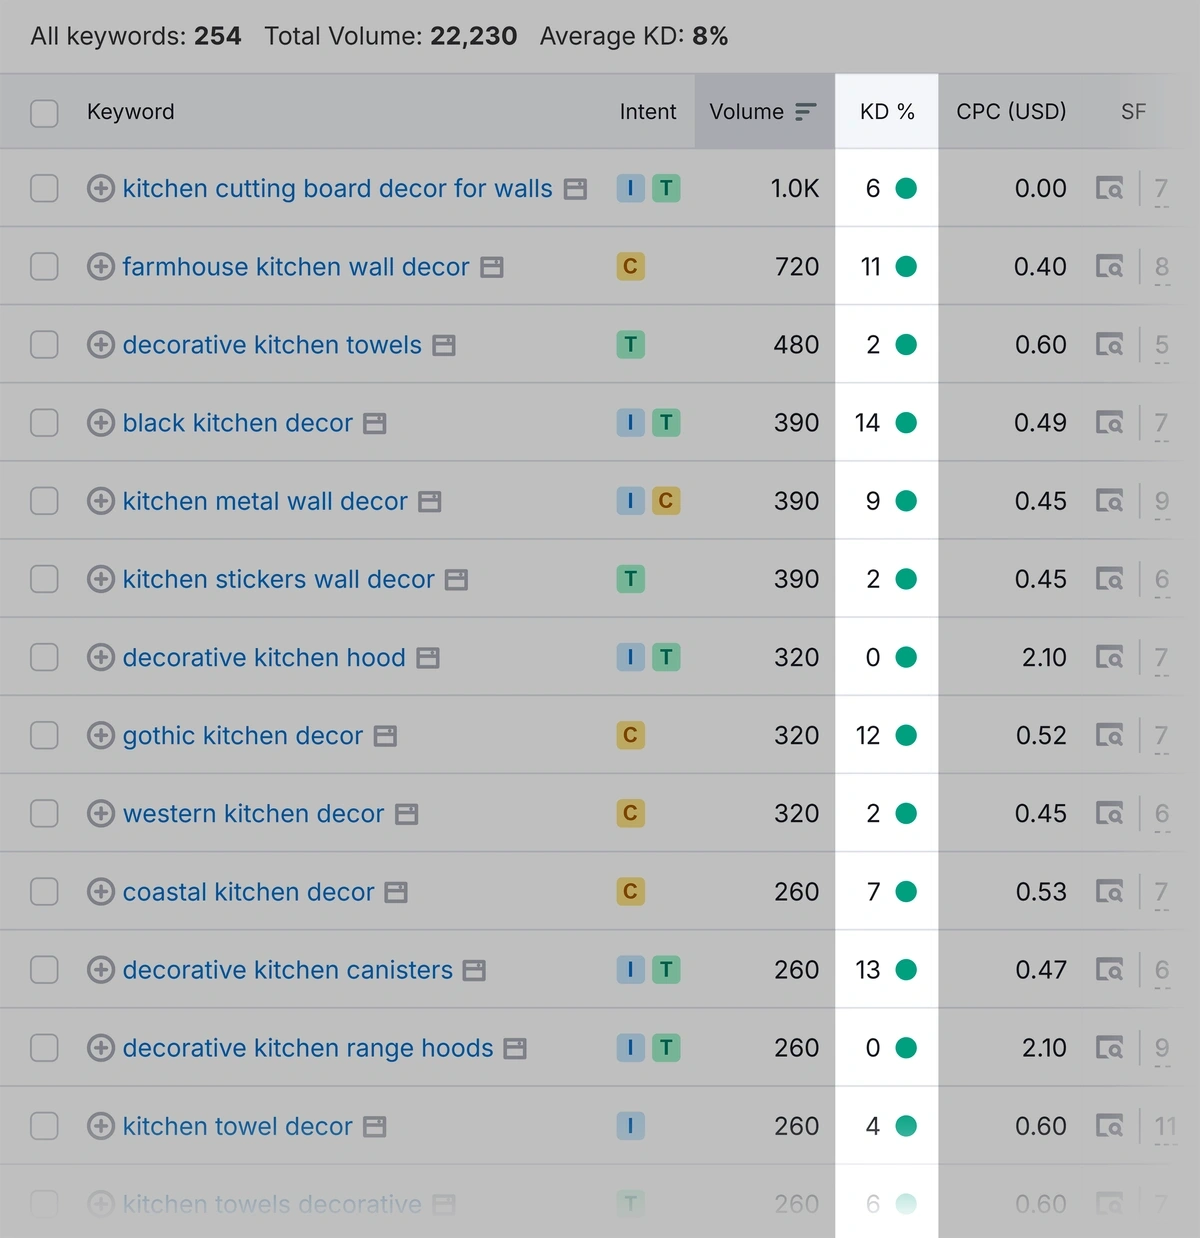Add 'kitchen cutting board decor for walls' via plus icon
This screenshot has width=1200, height=1238.
click(101, 188)
